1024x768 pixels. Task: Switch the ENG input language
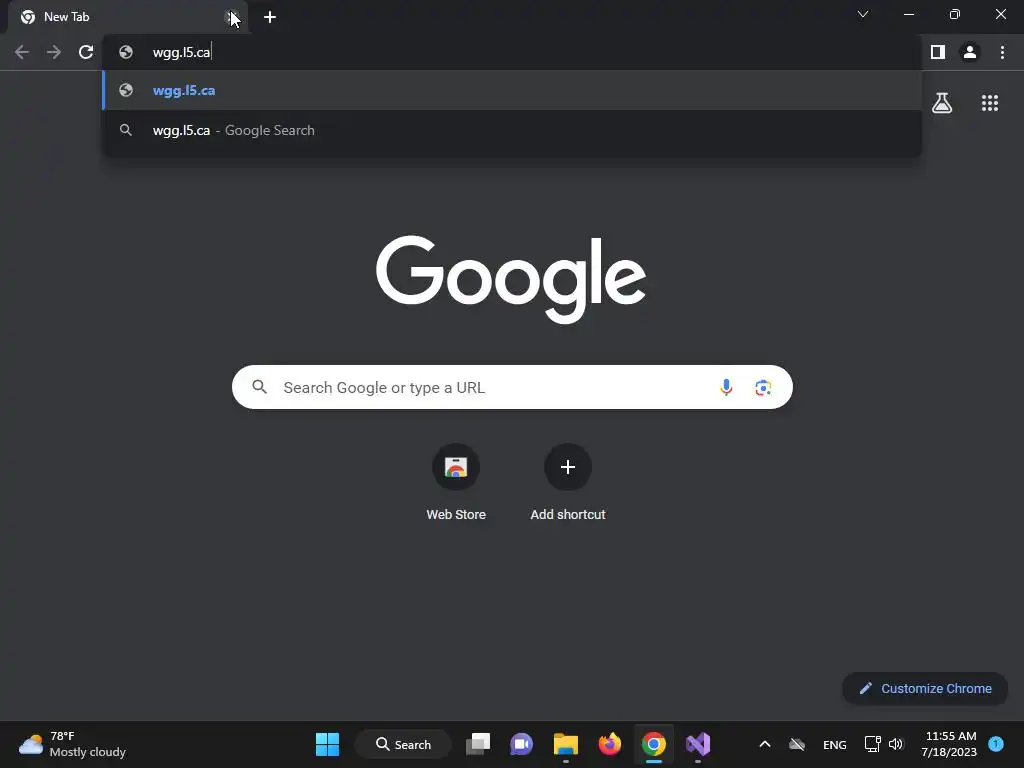point(835,744)
